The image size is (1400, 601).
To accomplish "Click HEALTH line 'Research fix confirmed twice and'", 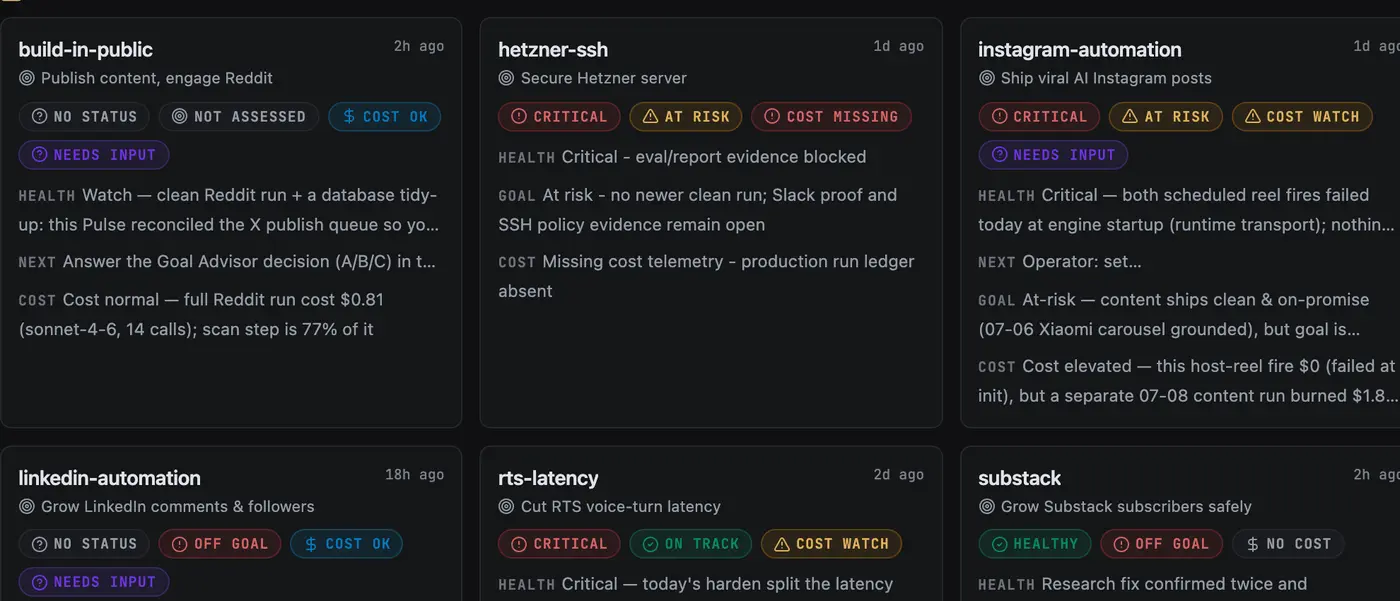I will click(x=1143, y=584).
